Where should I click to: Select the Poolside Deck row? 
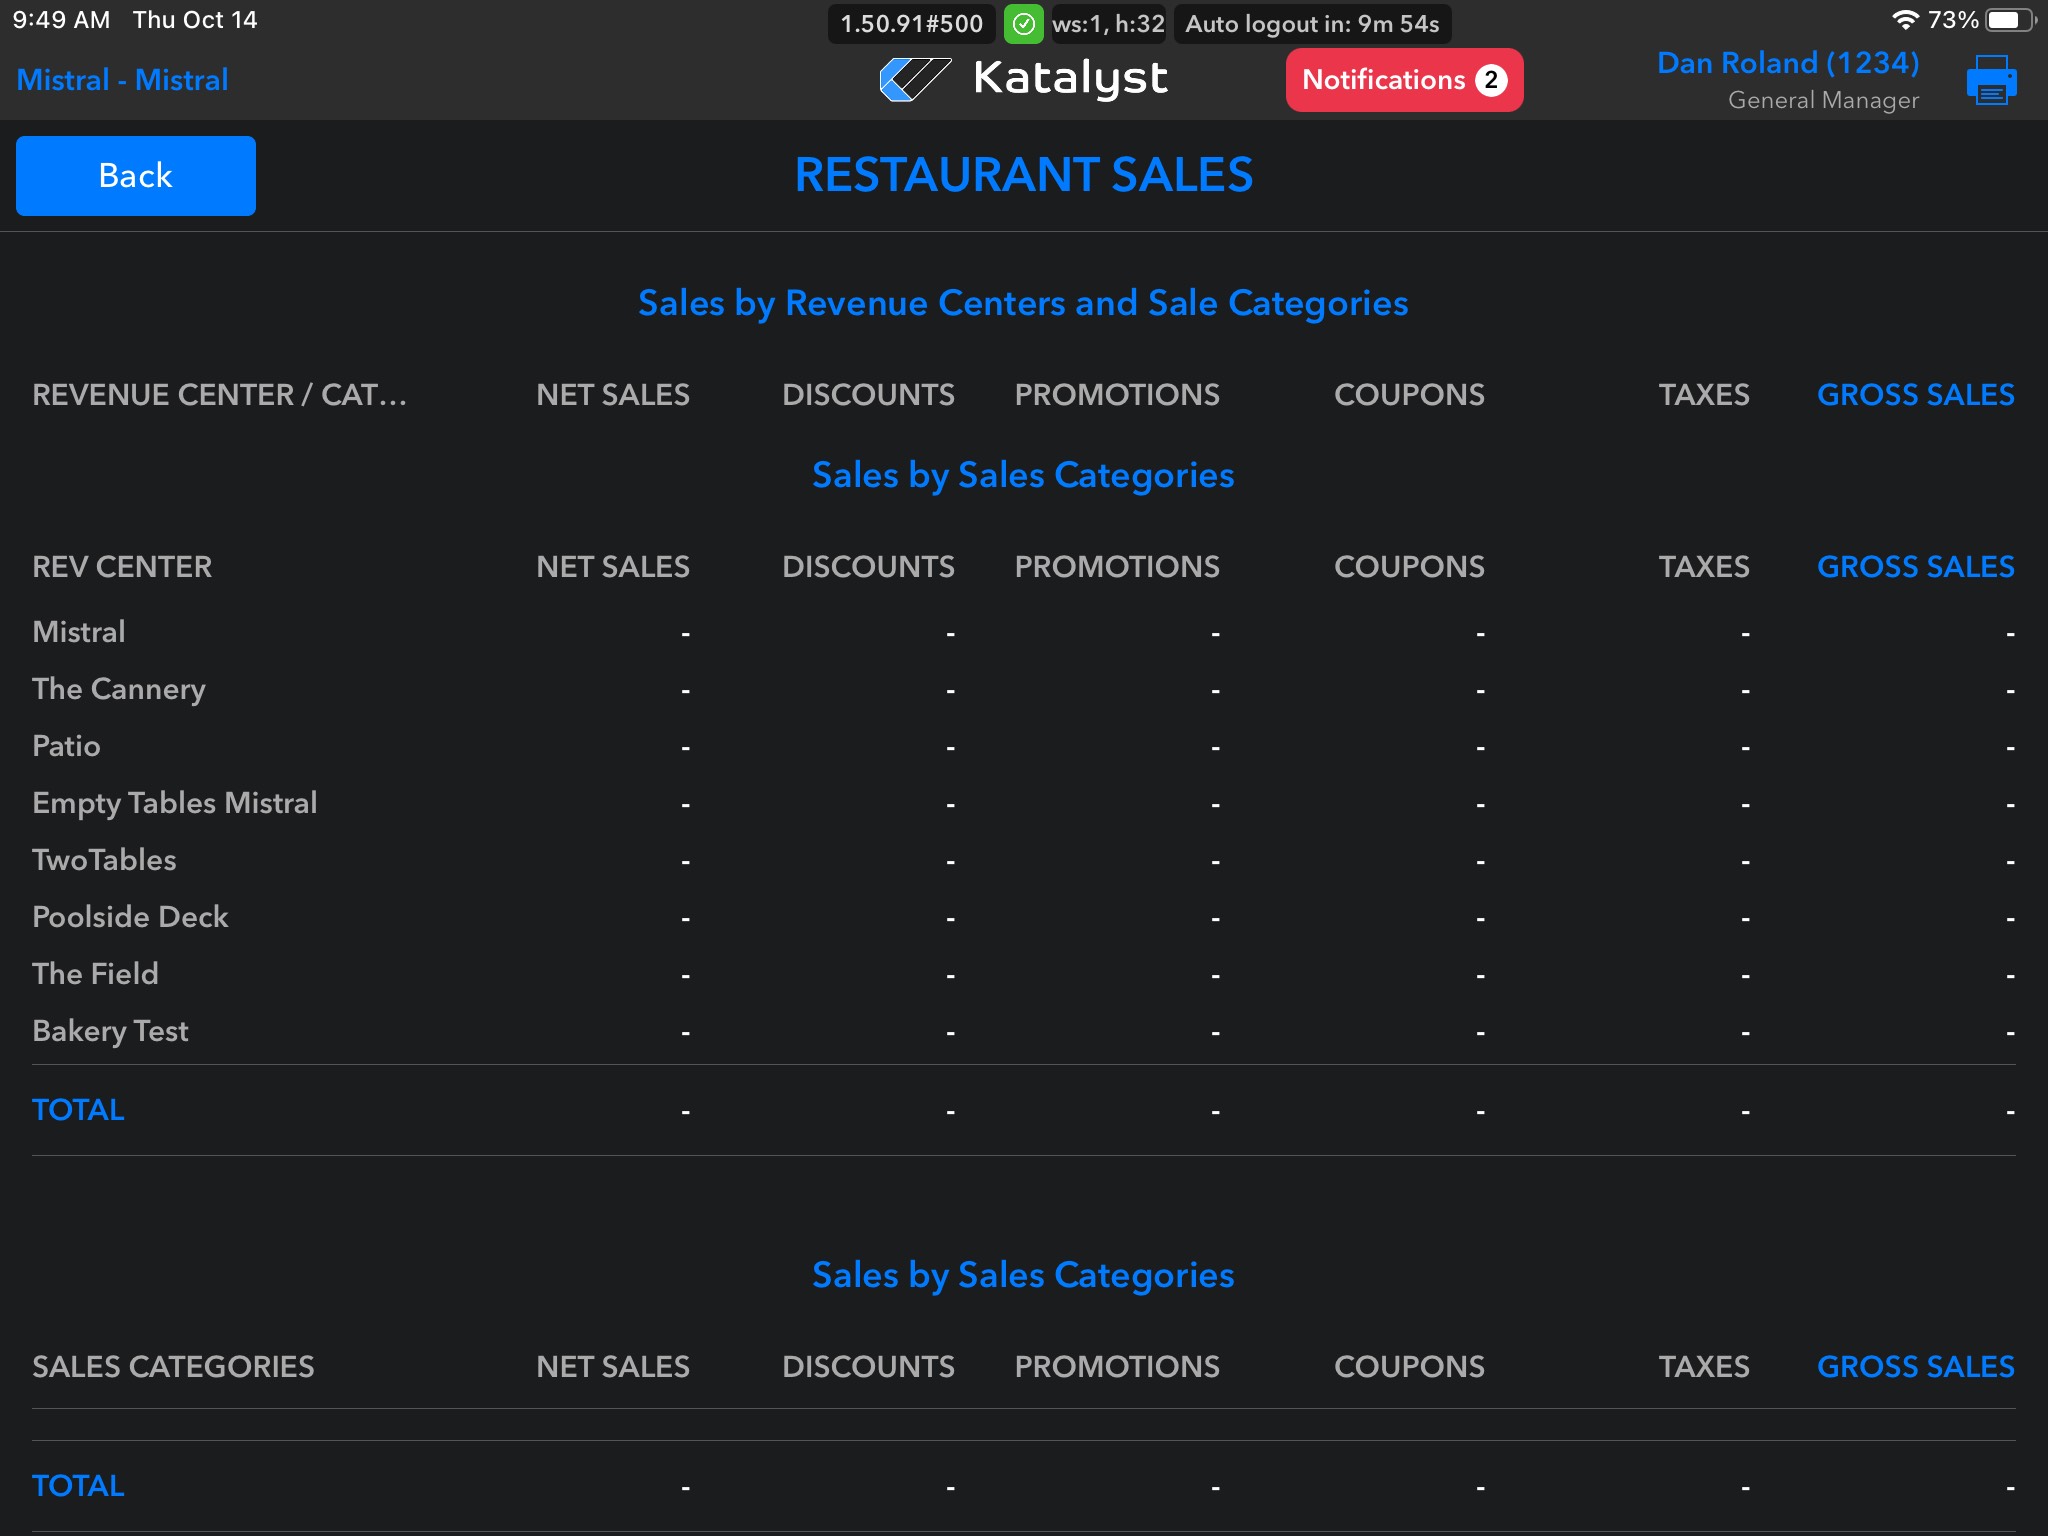point(130,917)
